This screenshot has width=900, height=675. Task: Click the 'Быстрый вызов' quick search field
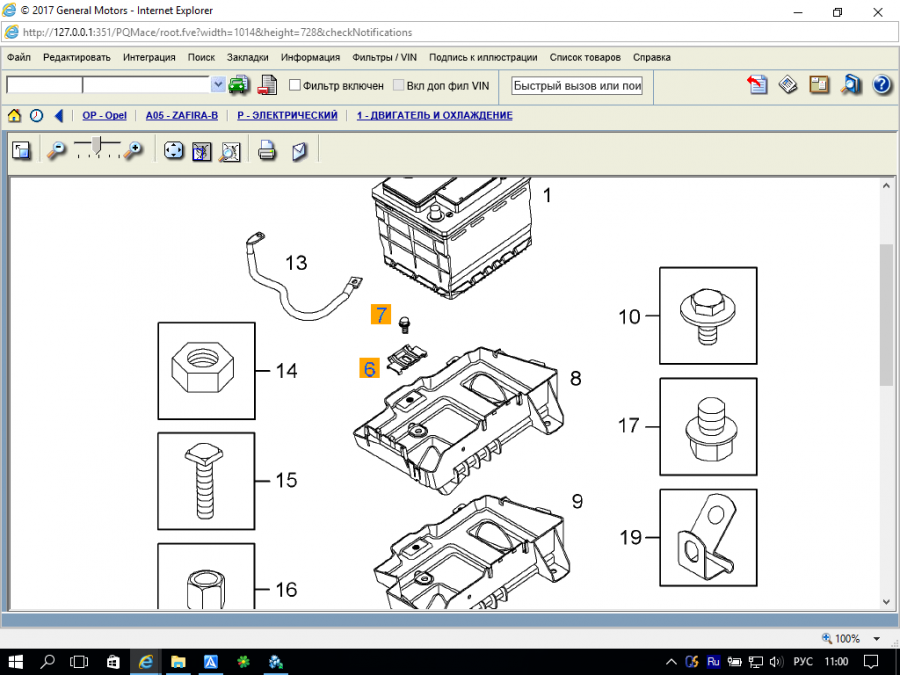tap(576, 86)
